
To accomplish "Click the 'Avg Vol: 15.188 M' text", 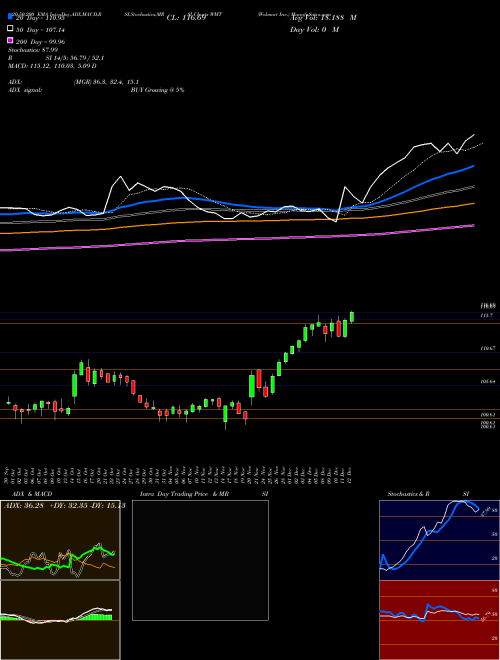I will (323, 18).
